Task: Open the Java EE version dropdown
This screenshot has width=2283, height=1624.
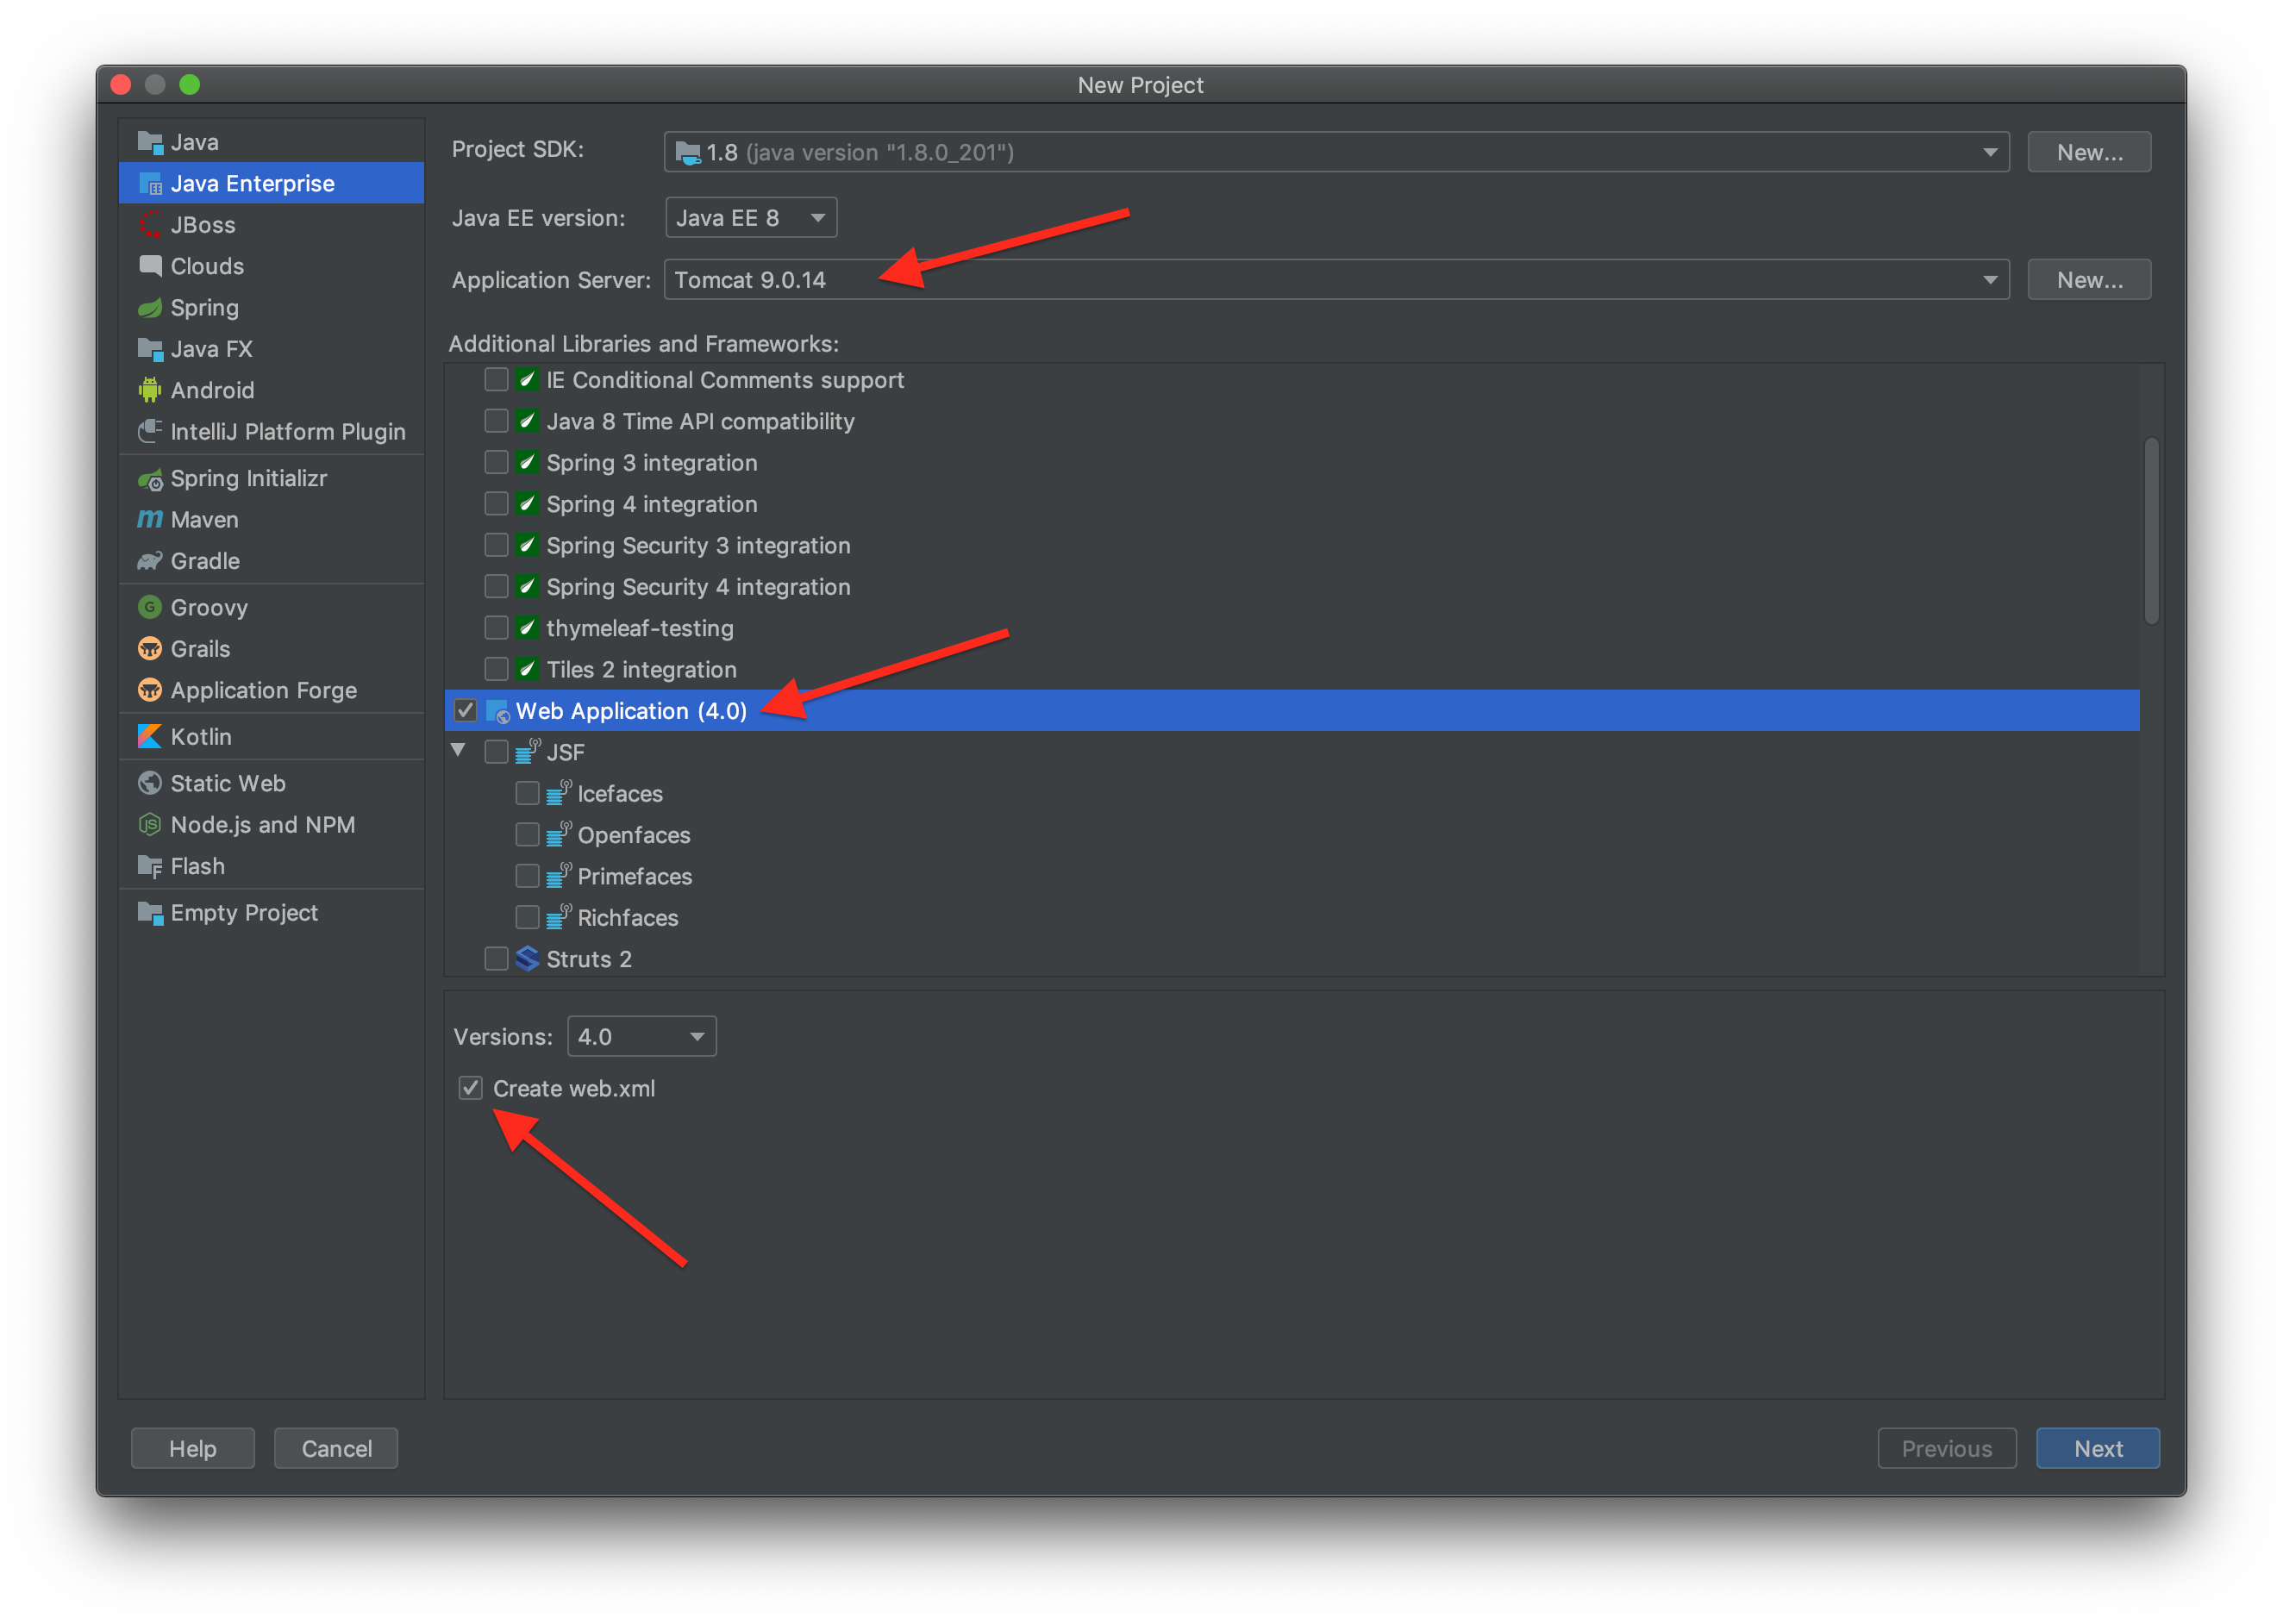Action: coord(751,218)
